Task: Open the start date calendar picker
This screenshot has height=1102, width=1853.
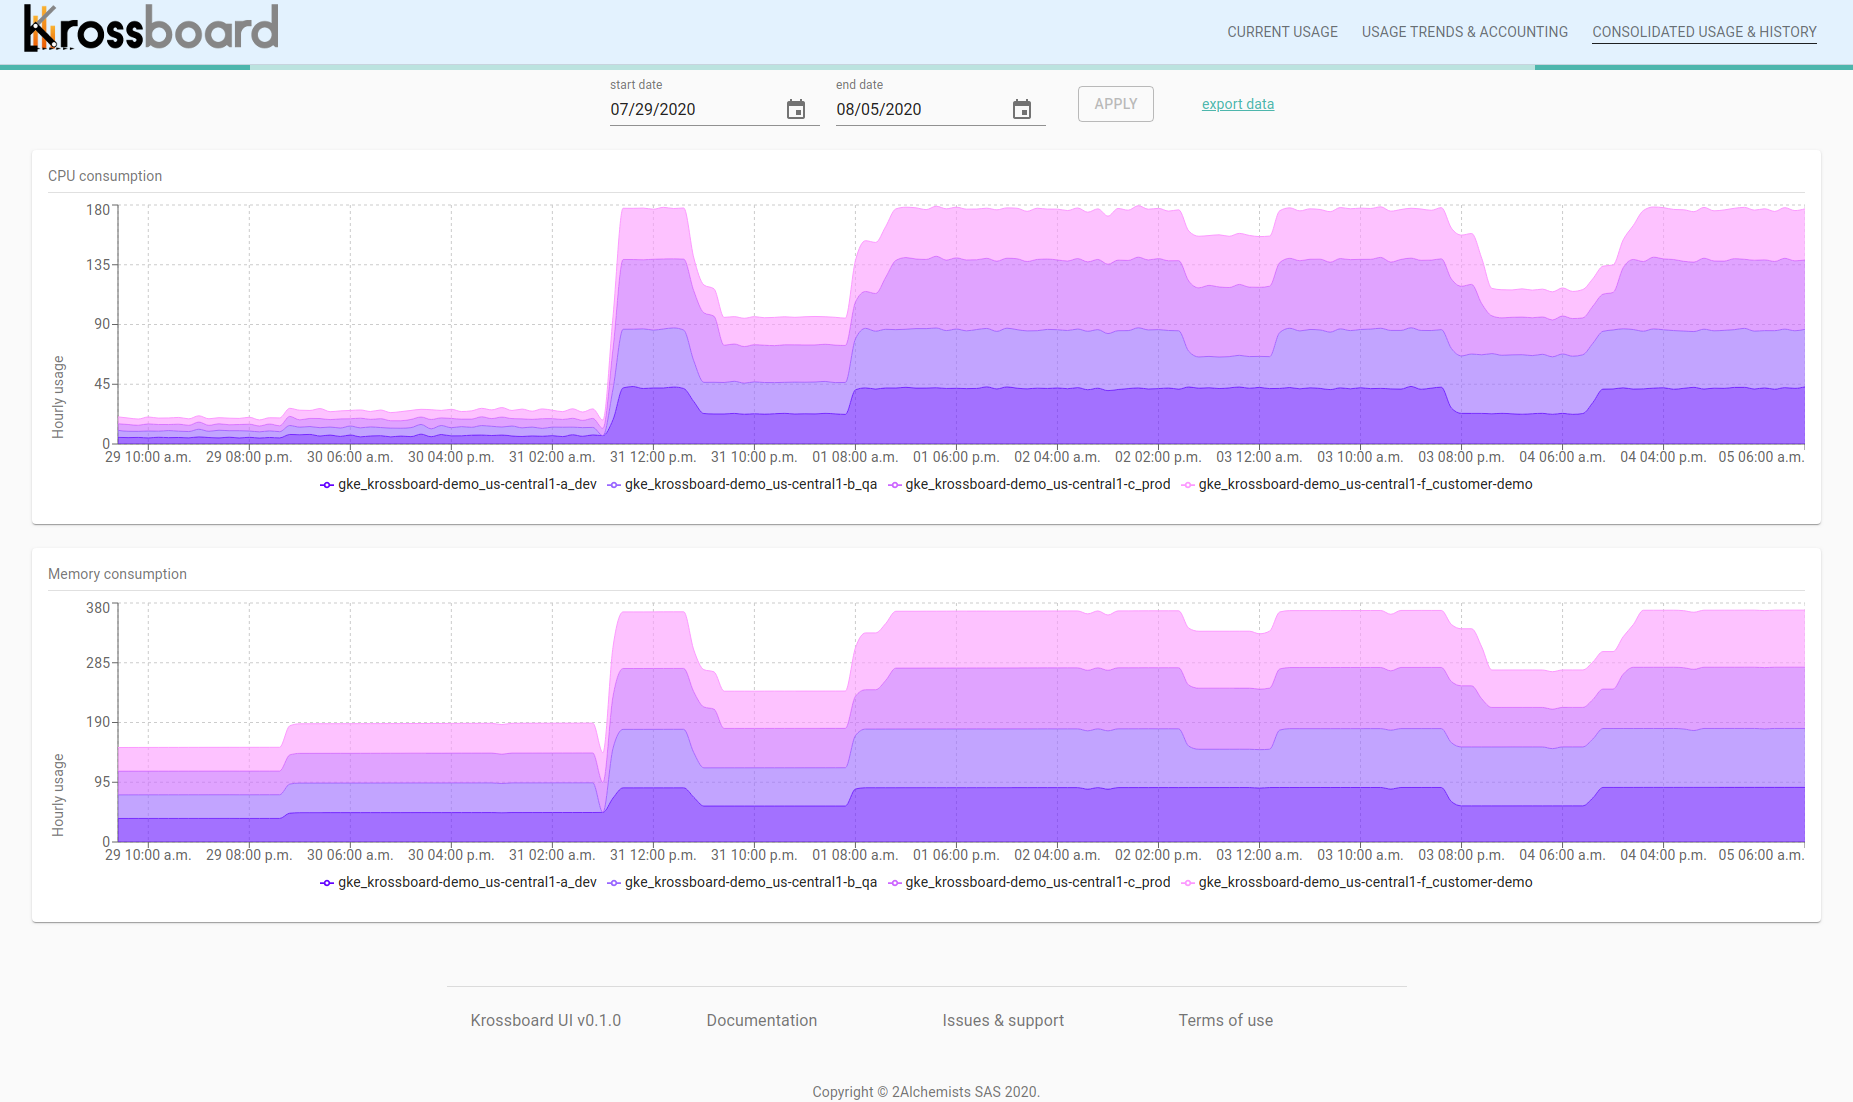Action: [795, 110]
